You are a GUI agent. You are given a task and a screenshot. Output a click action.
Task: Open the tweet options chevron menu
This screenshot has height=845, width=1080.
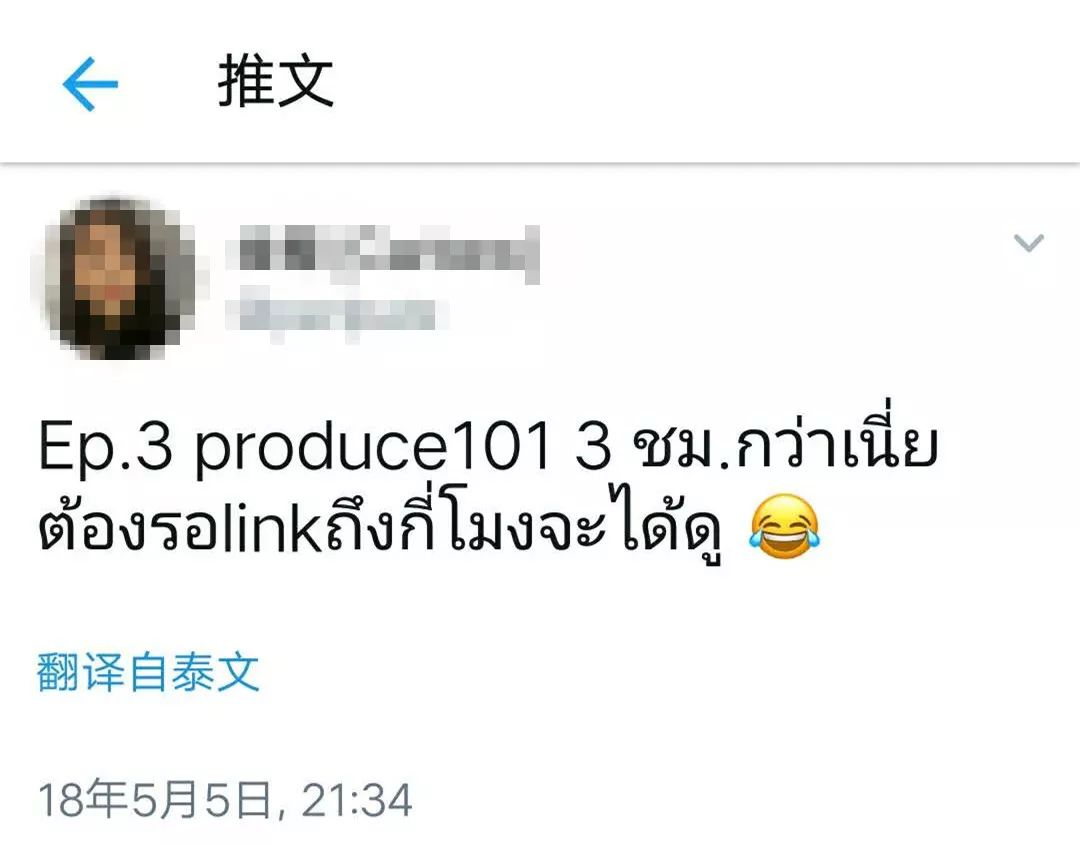[x=1028, y=243]
